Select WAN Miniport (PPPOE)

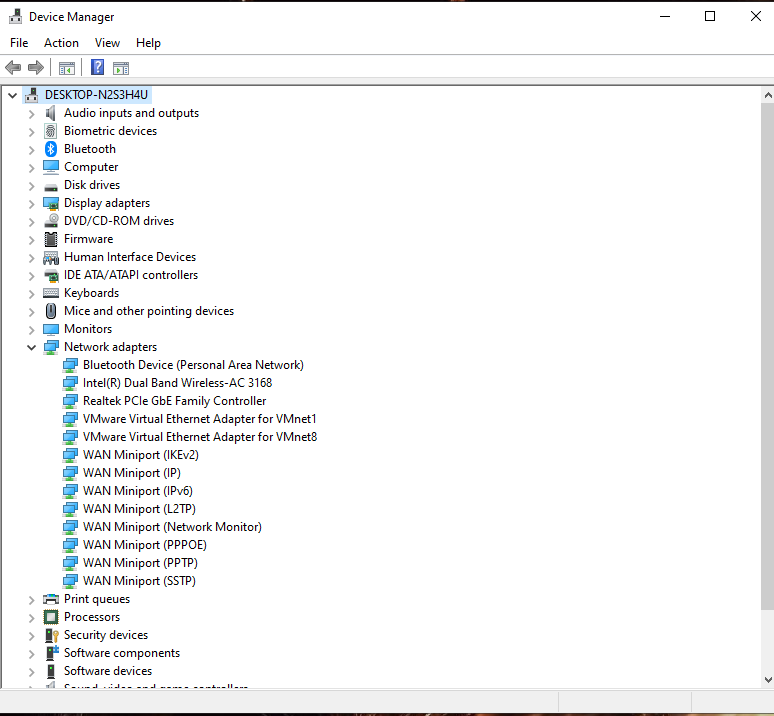click(x=145, y=545)
